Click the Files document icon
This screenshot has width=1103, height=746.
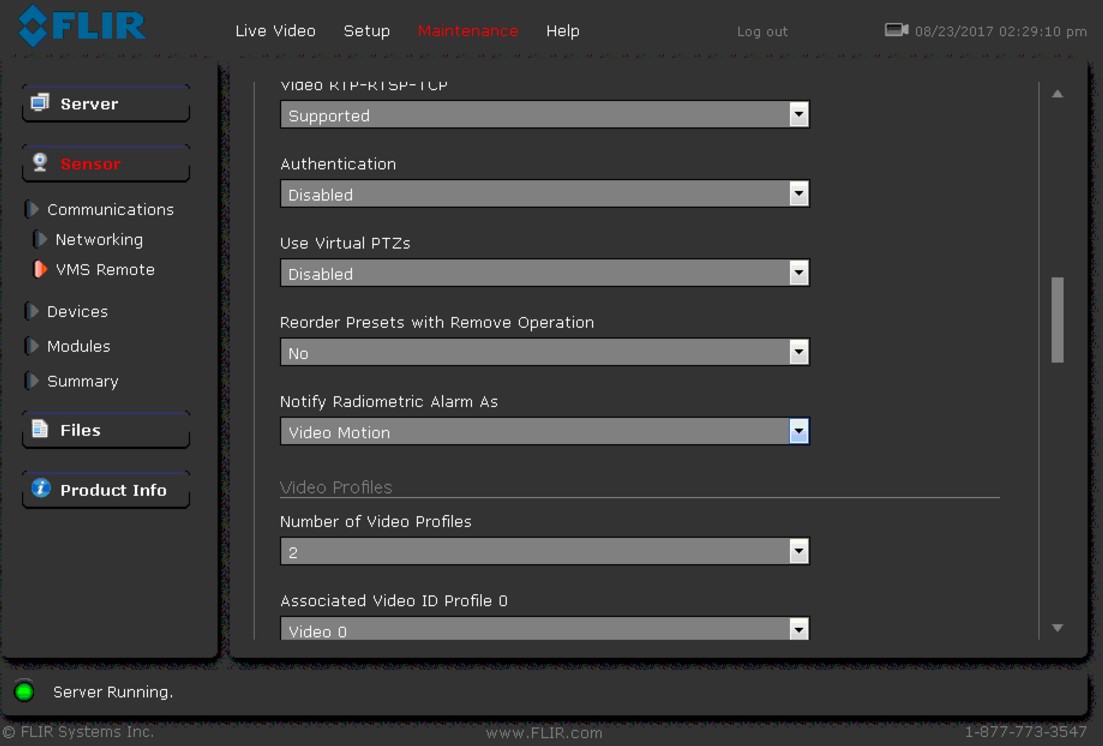coord(40,429)
